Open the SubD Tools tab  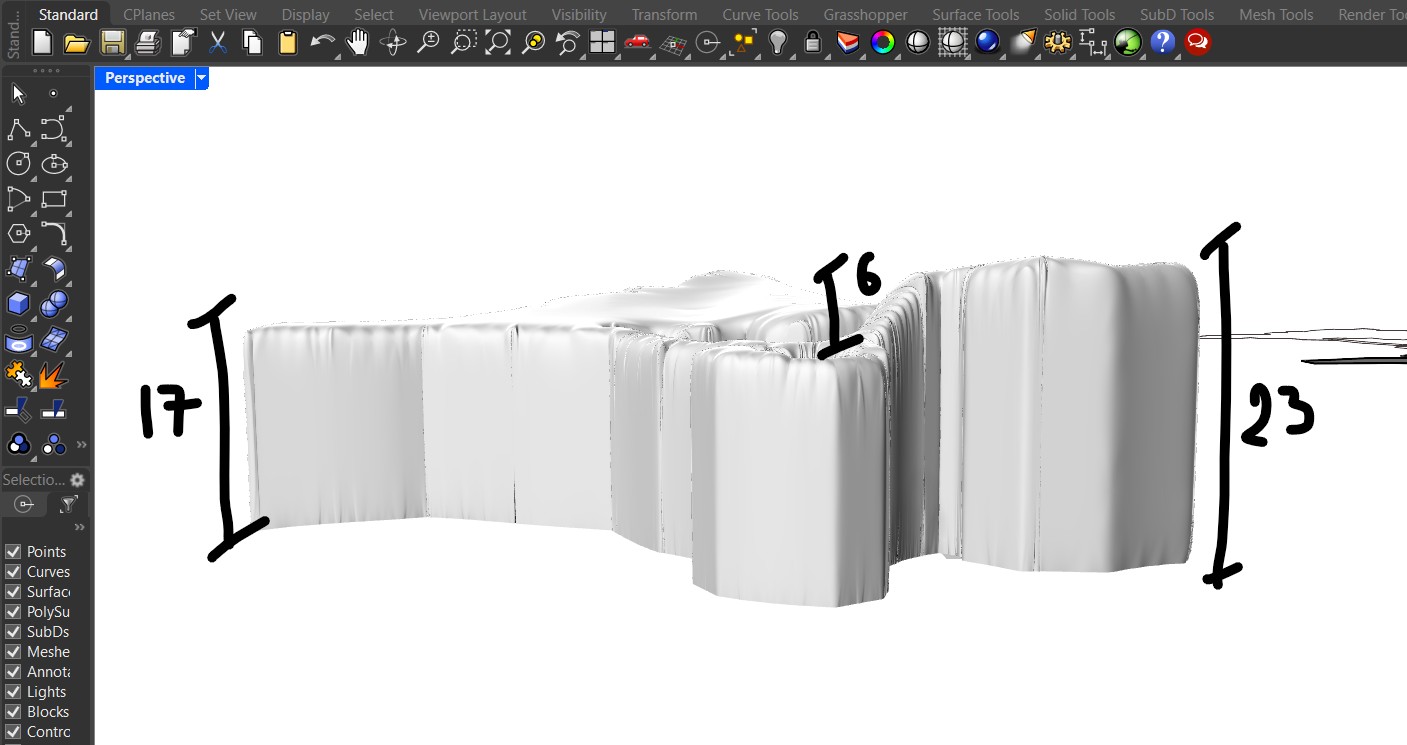[1177, 15]
